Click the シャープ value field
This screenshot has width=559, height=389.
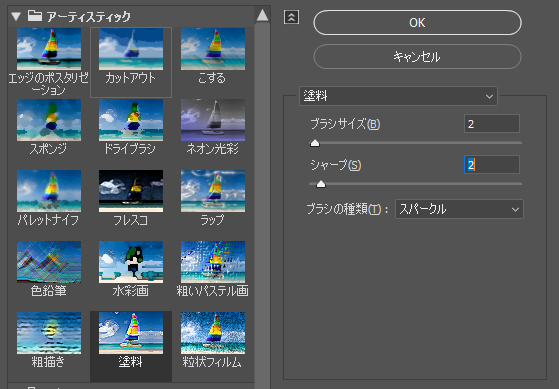tap(492, 165)
